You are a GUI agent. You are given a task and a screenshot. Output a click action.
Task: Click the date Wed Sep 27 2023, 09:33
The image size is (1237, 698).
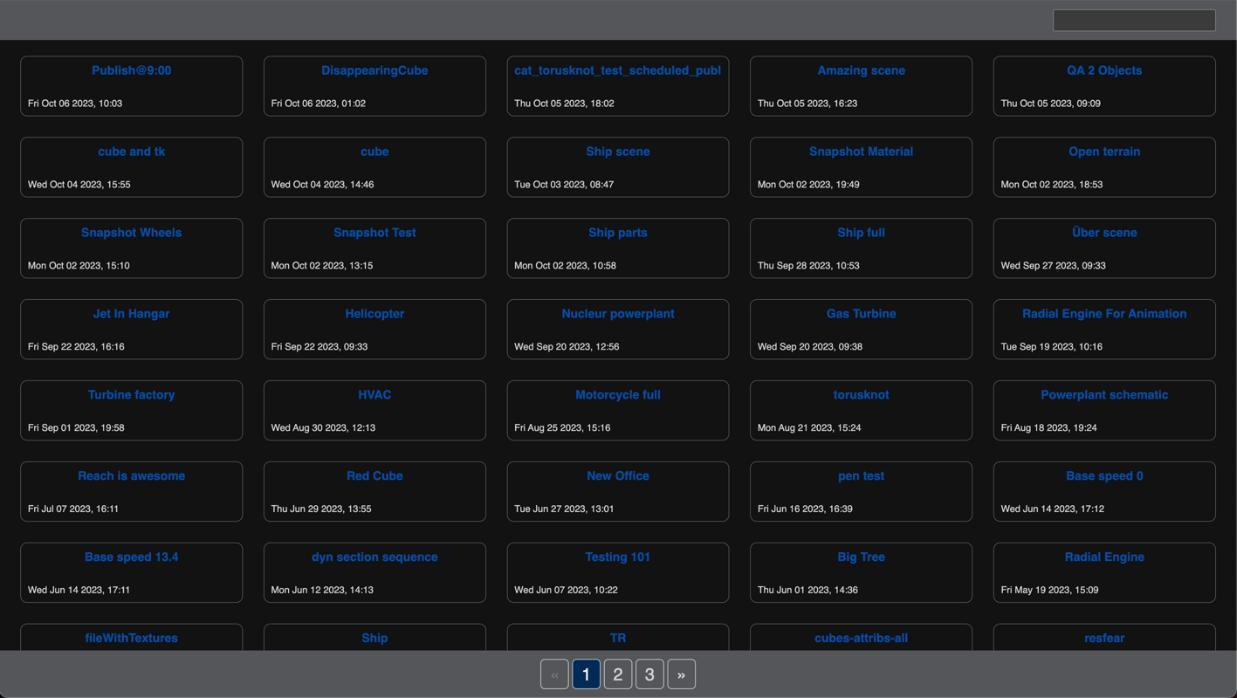click(1053, 265)
